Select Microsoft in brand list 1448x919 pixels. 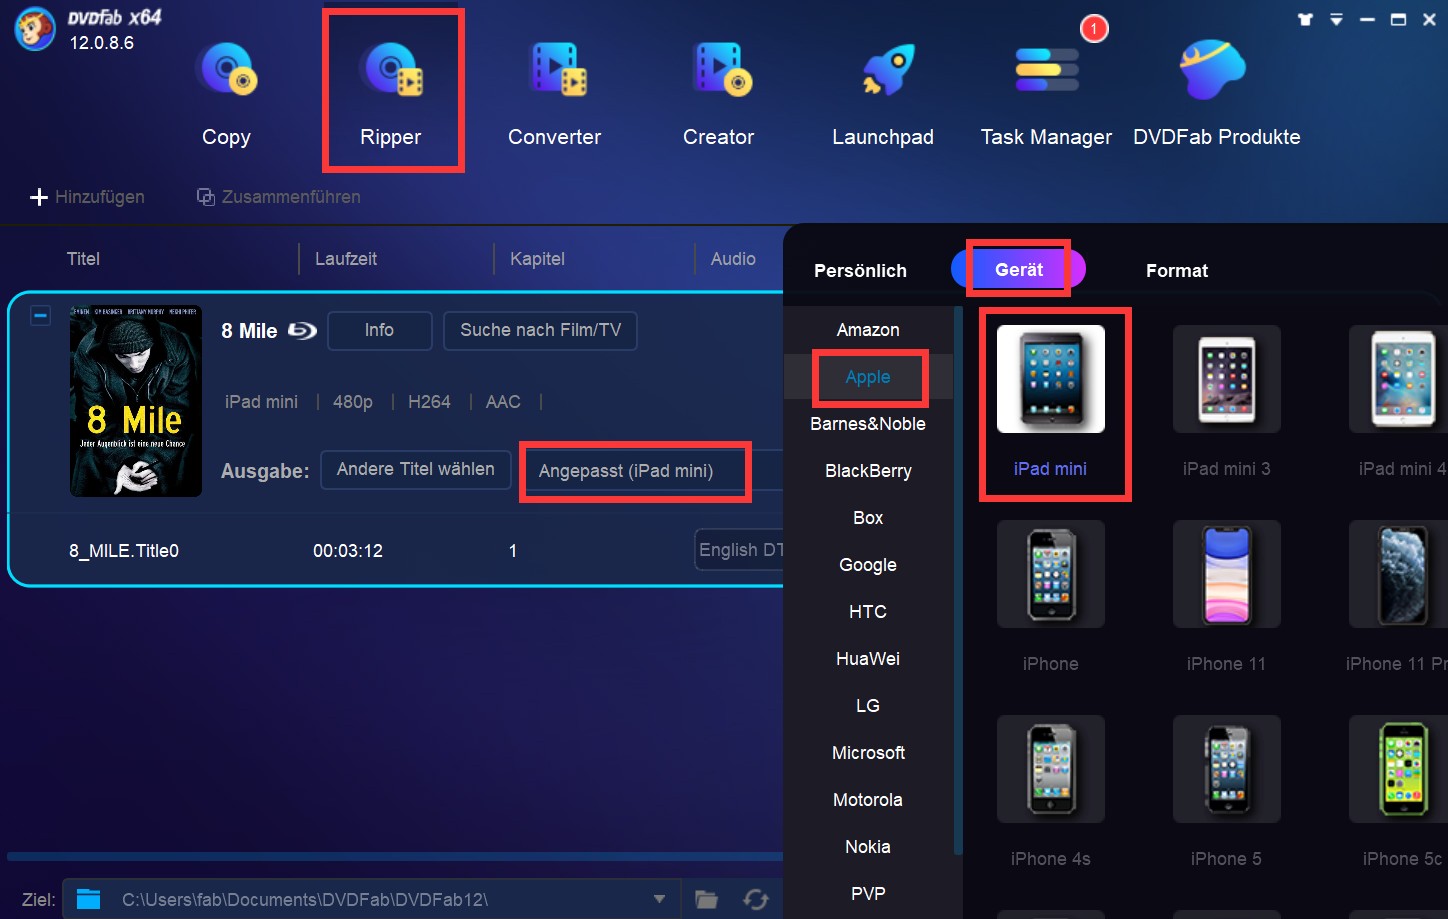point(868,753)
